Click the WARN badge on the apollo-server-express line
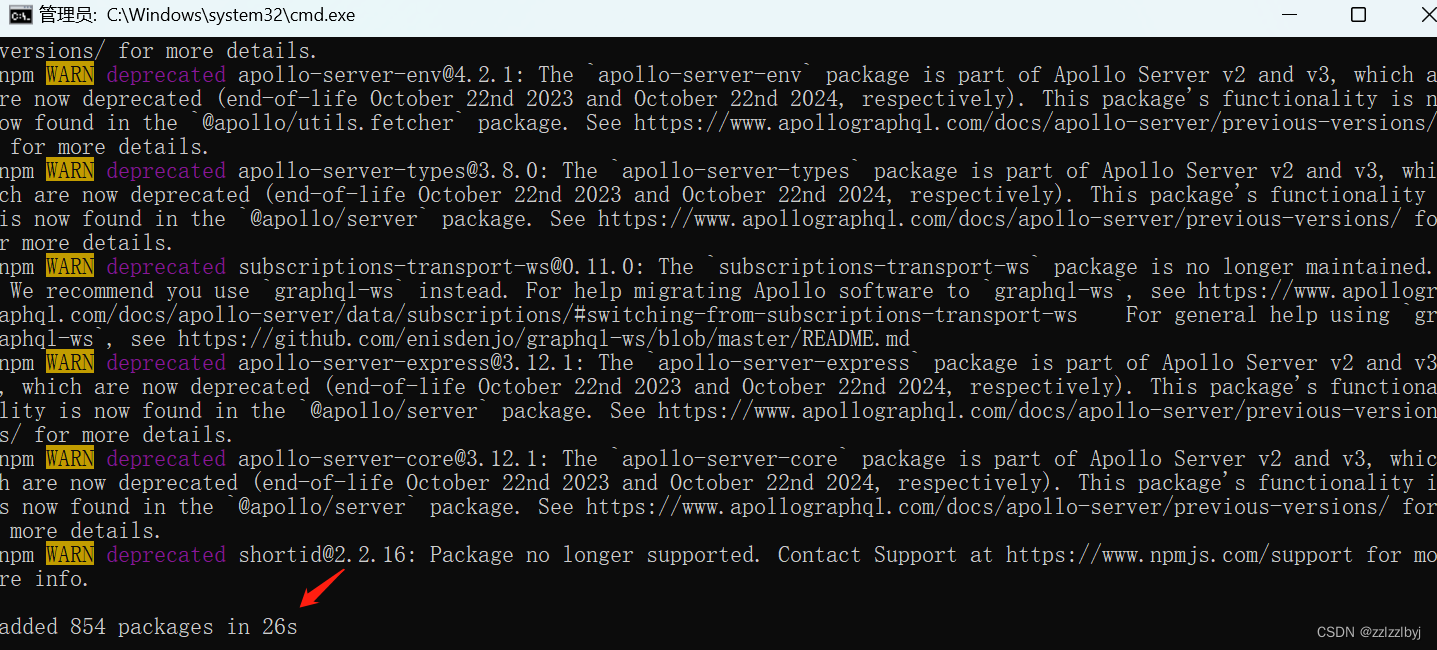The width and height of the screenshot is (1437, 650). tap(69, 362)
